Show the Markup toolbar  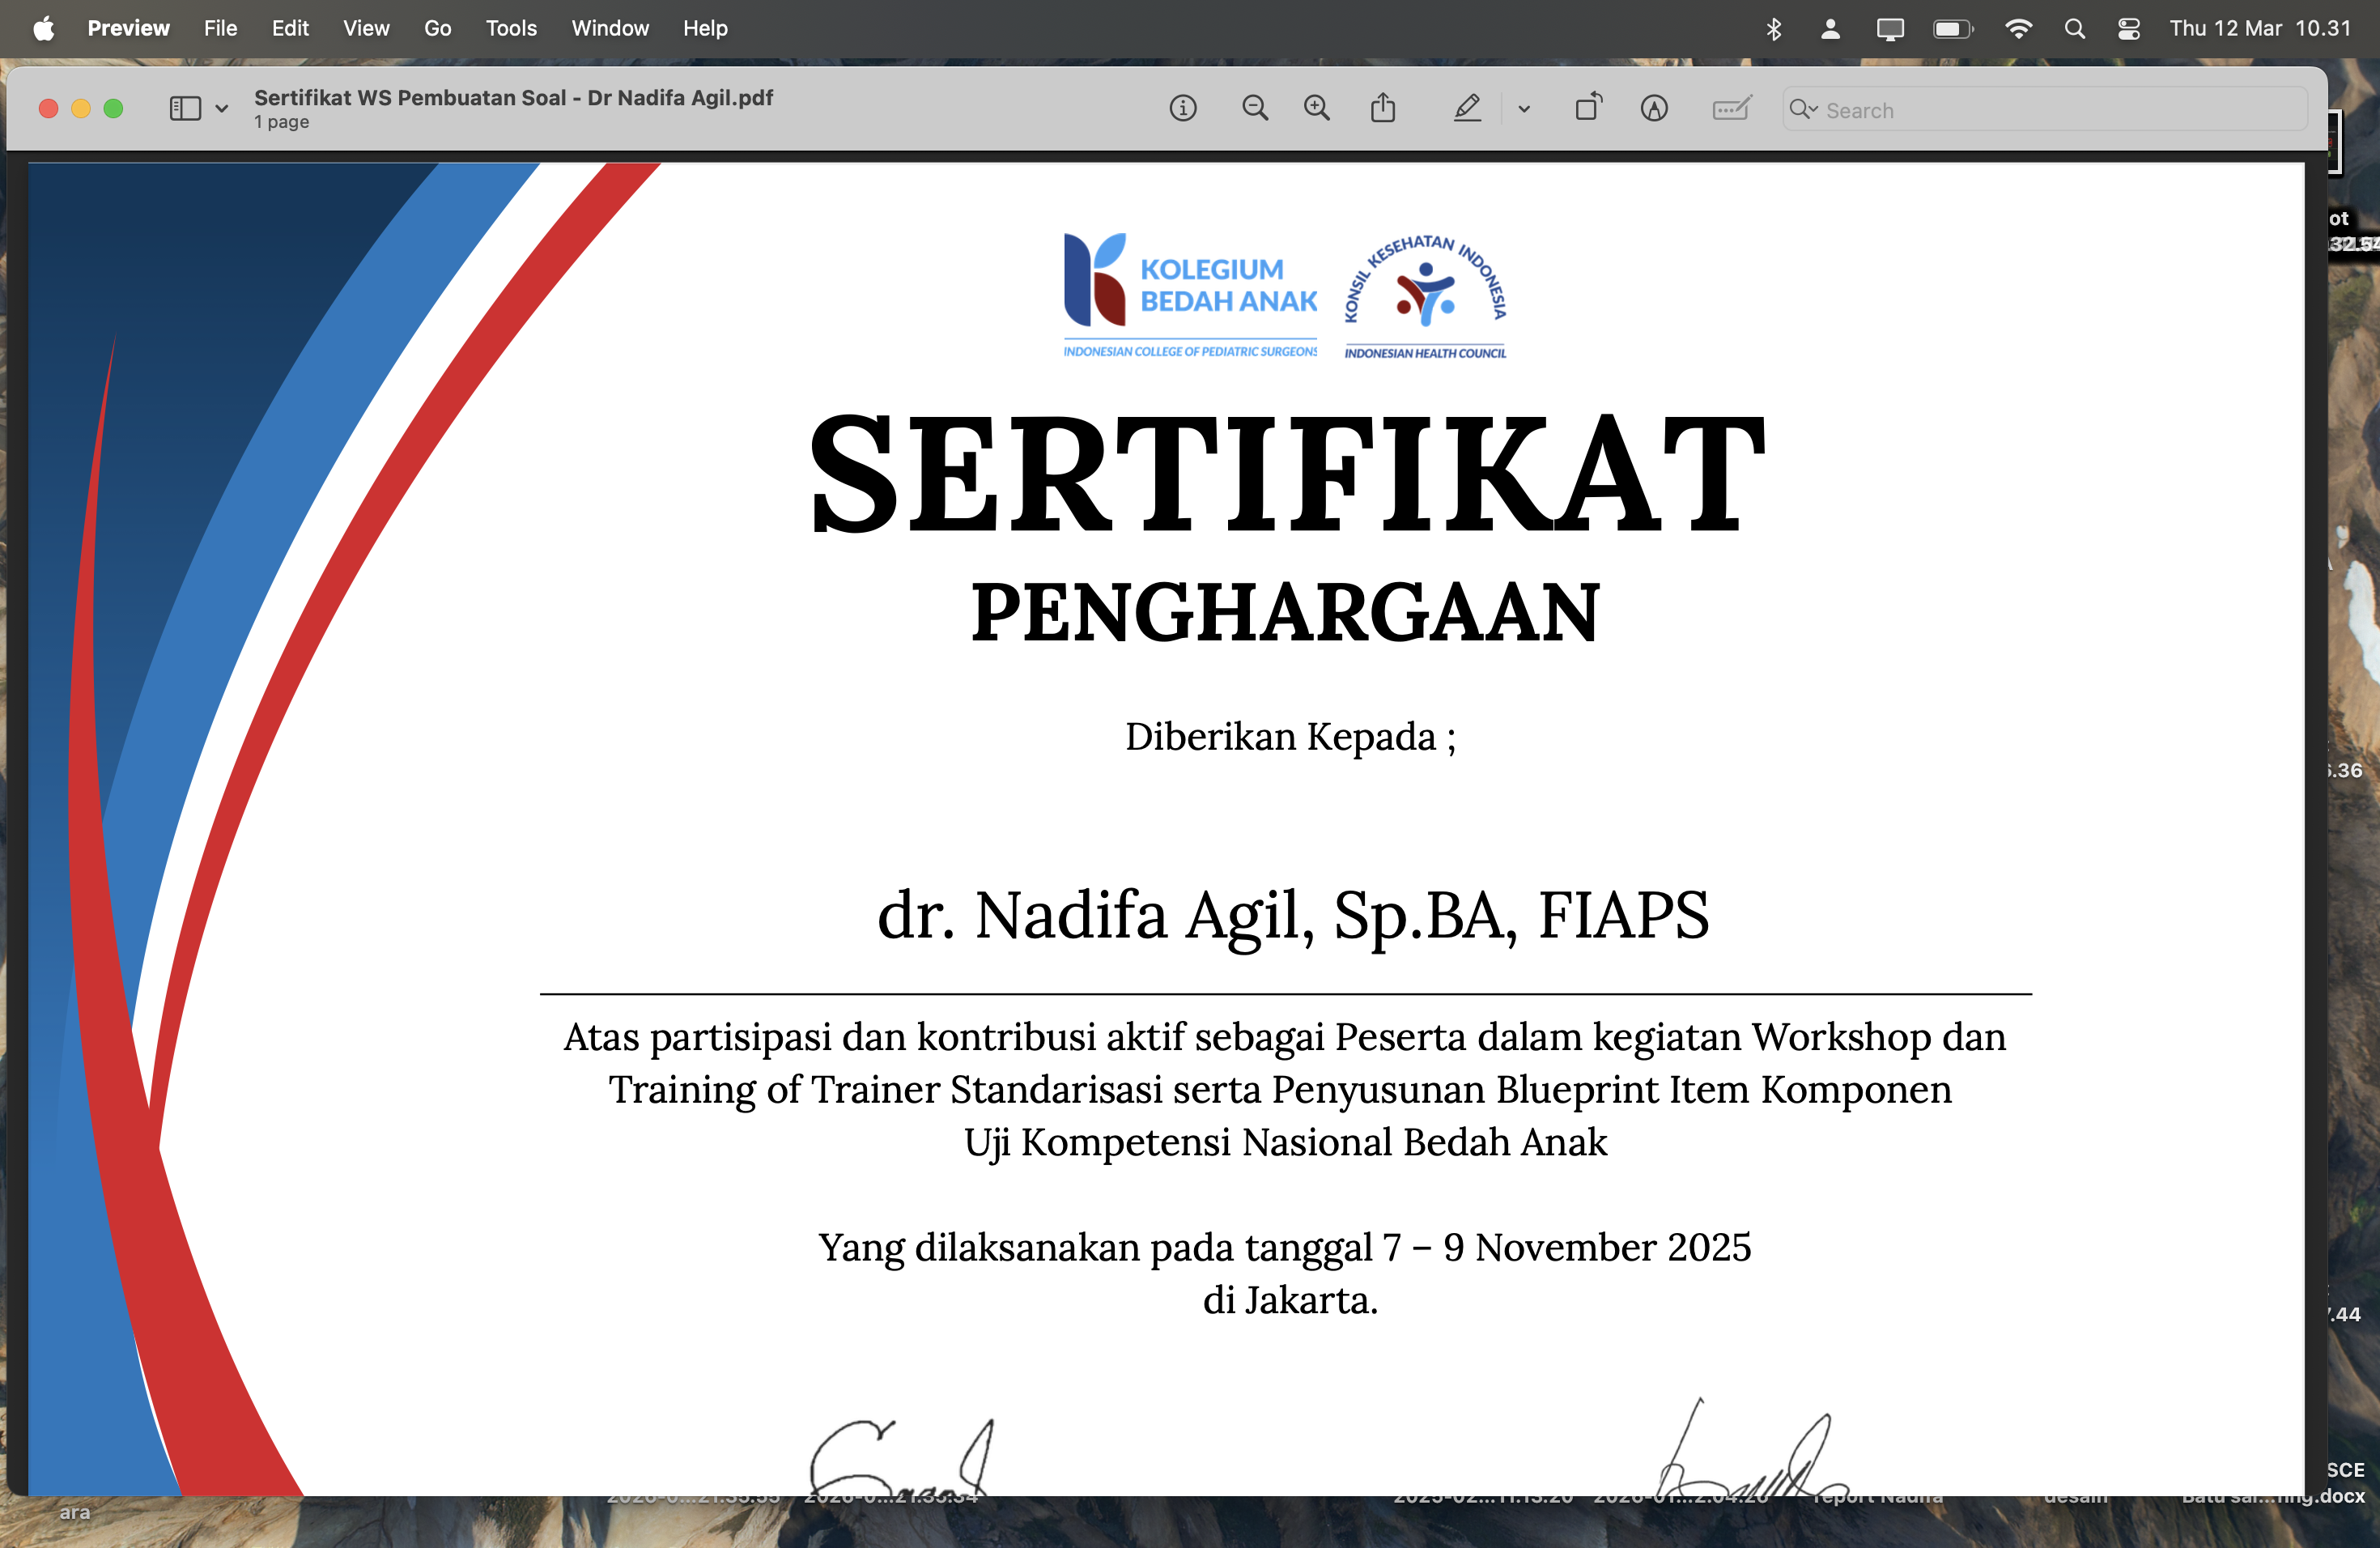click(x=1654, y=108)
